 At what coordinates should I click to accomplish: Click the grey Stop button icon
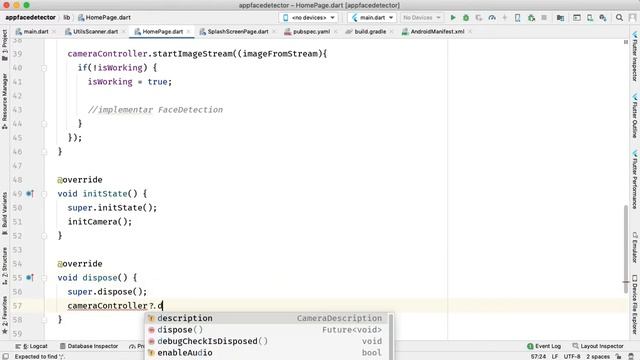tap(544, 18)
